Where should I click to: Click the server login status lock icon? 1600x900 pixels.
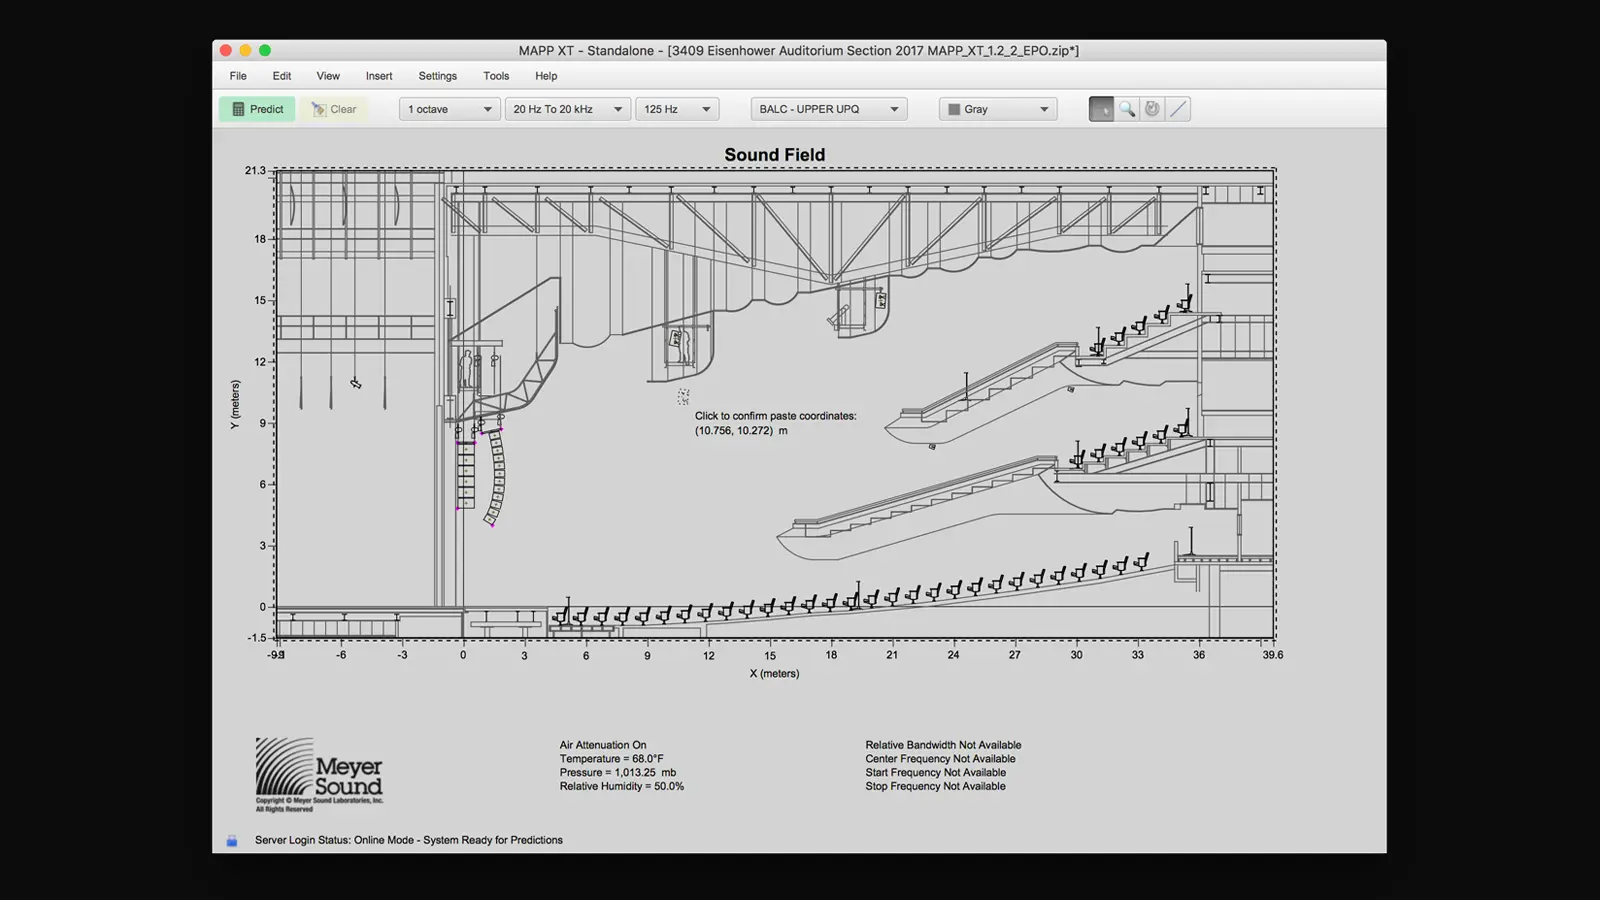click(x=232, y=841)
